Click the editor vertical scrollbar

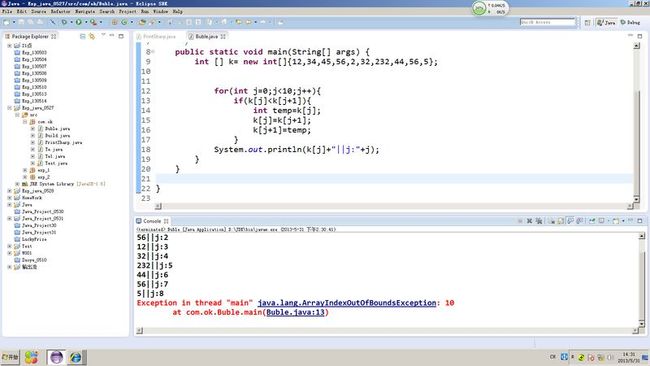636,122
